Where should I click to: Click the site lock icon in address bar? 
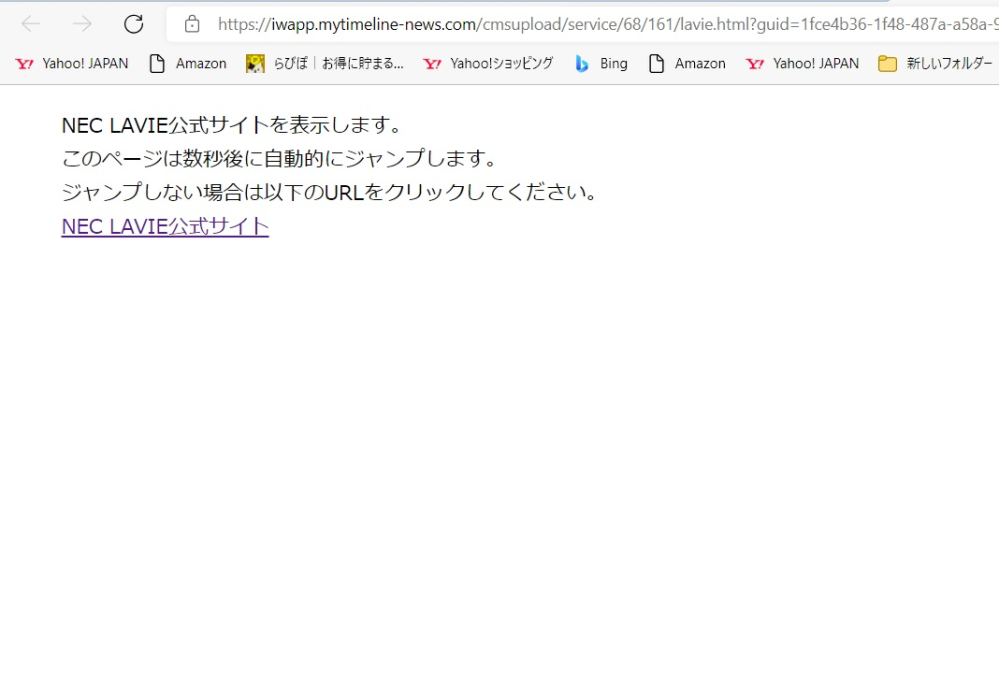(x=192, y=24)
